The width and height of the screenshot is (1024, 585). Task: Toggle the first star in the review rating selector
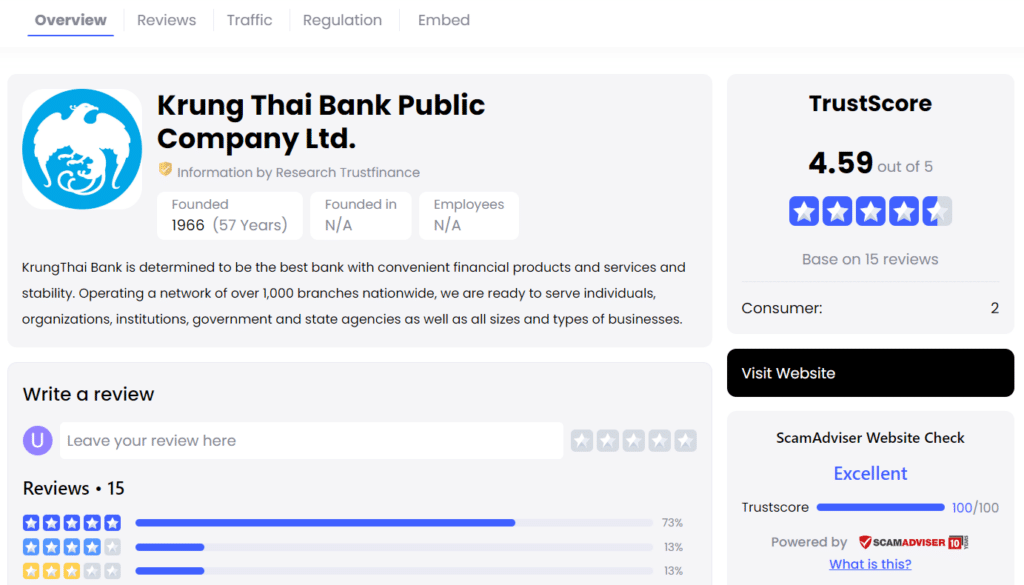tap(582, 440)
